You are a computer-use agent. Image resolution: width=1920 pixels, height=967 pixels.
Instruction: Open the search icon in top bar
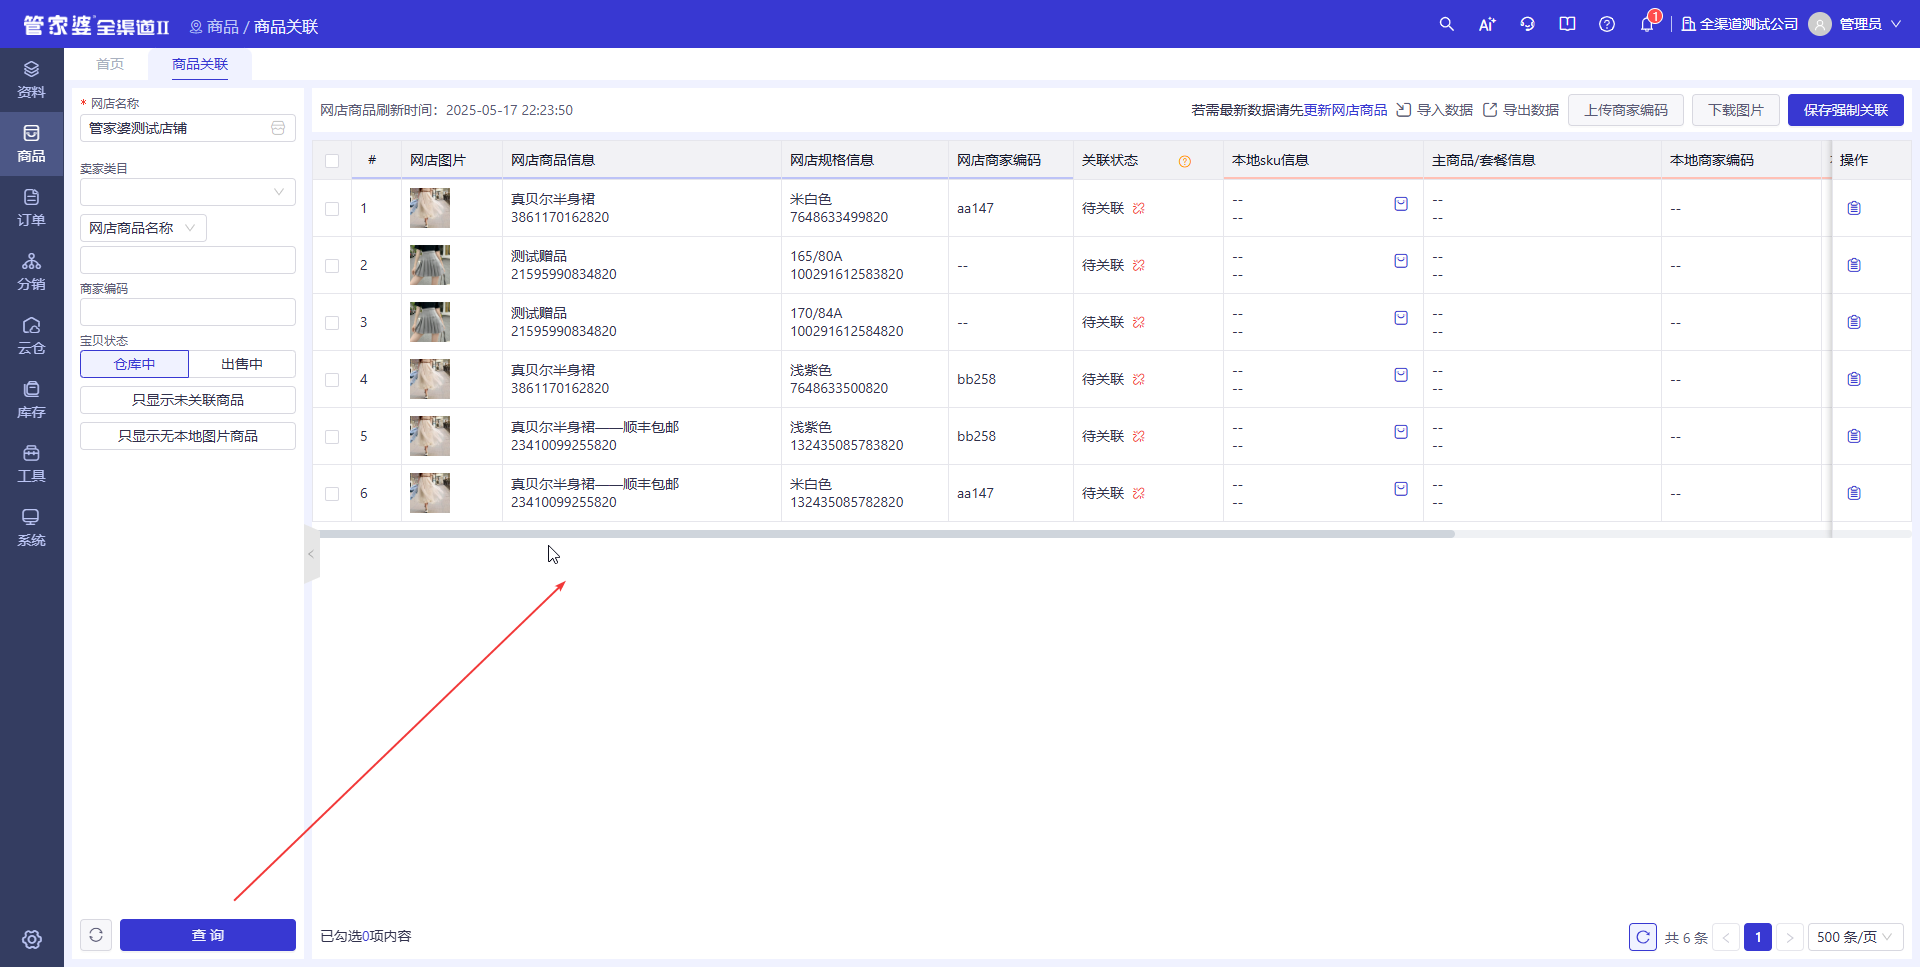[1446, 24]
